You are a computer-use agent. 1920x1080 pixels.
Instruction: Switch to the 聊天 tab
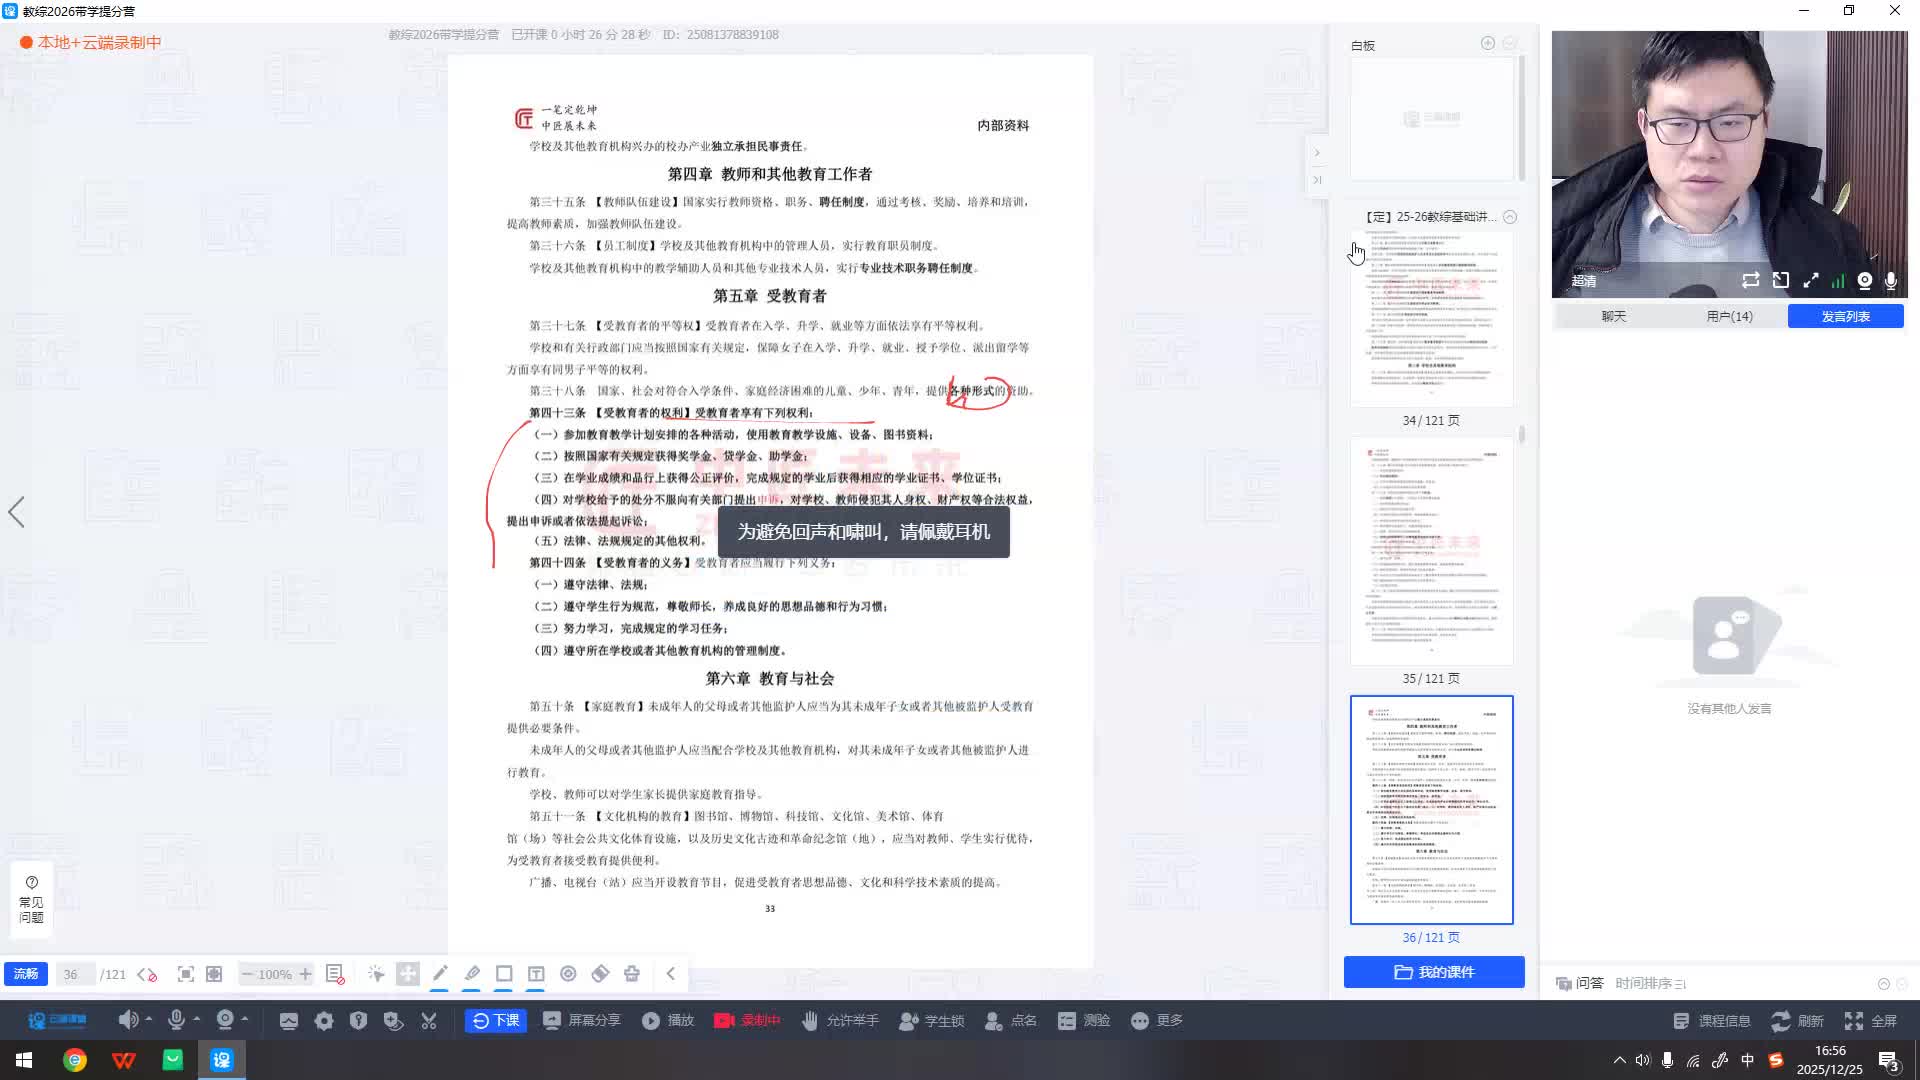[x=1616, y=315]
